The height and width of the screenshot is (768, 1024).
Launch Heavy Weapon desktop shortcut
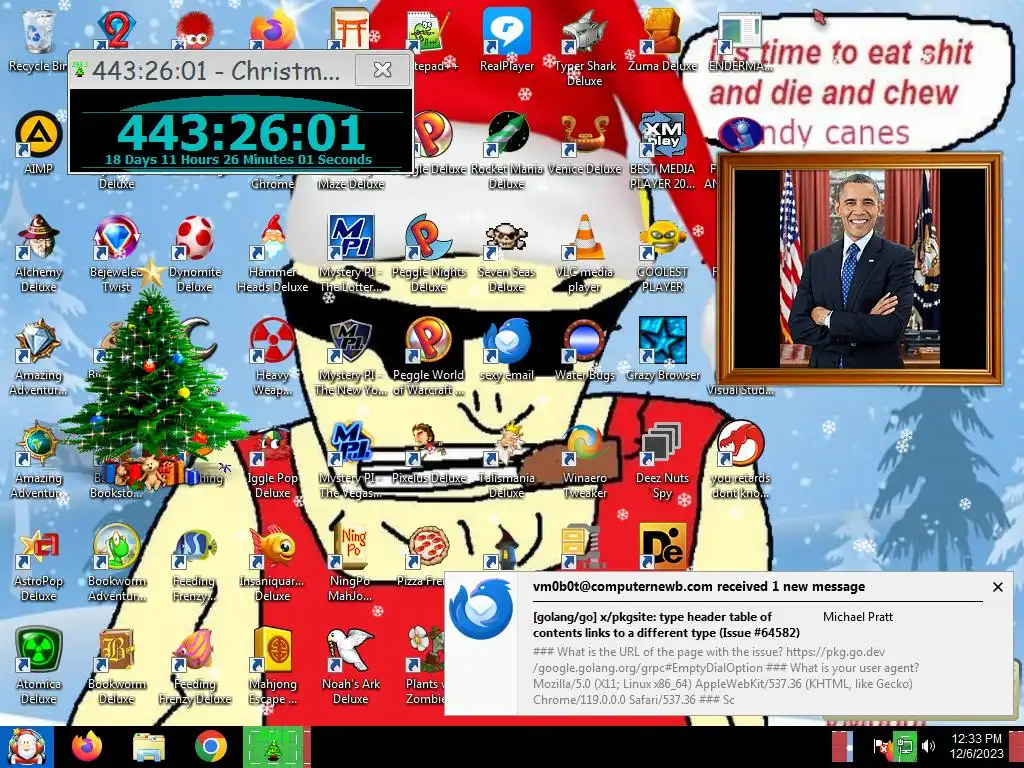coord(272,356)
